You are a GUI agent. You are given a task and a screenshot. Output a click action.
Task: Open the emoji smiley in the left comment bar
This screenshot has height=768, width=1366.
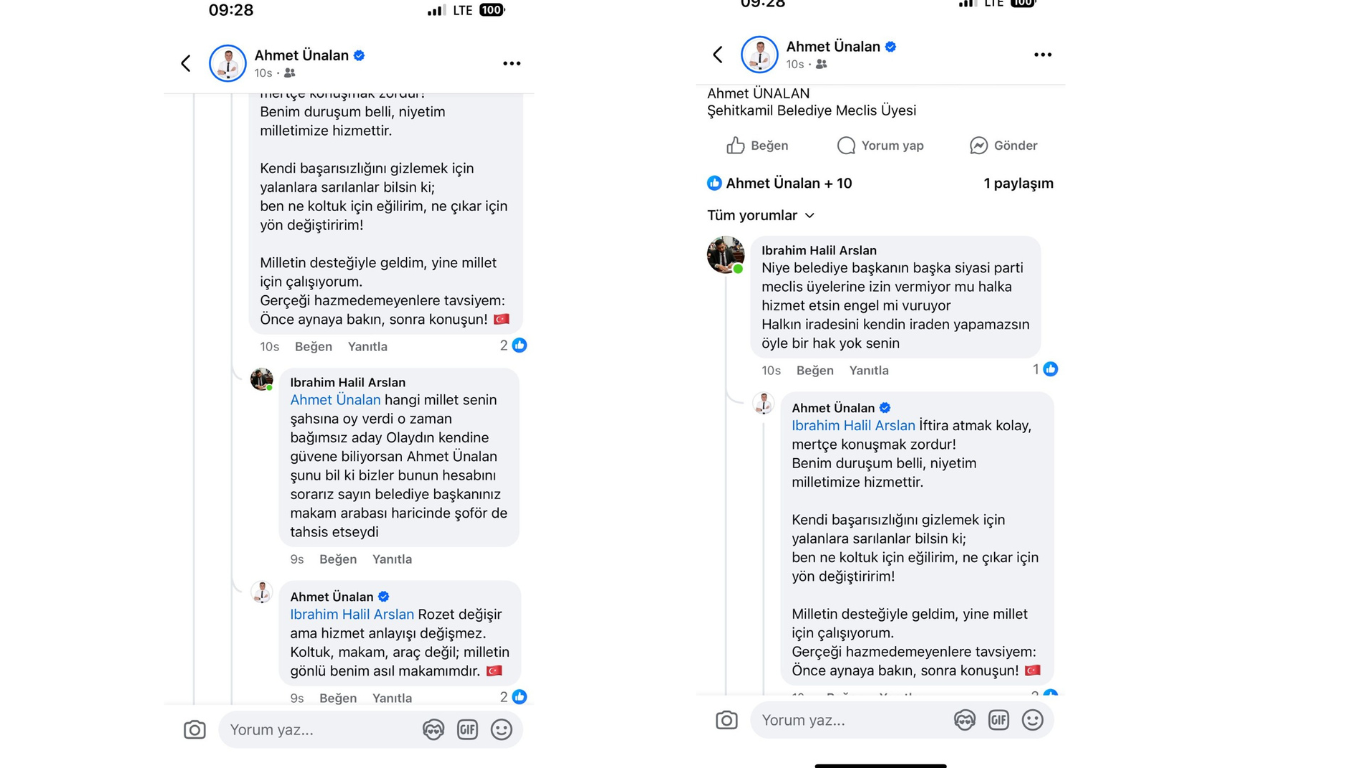tap(502, 730)
